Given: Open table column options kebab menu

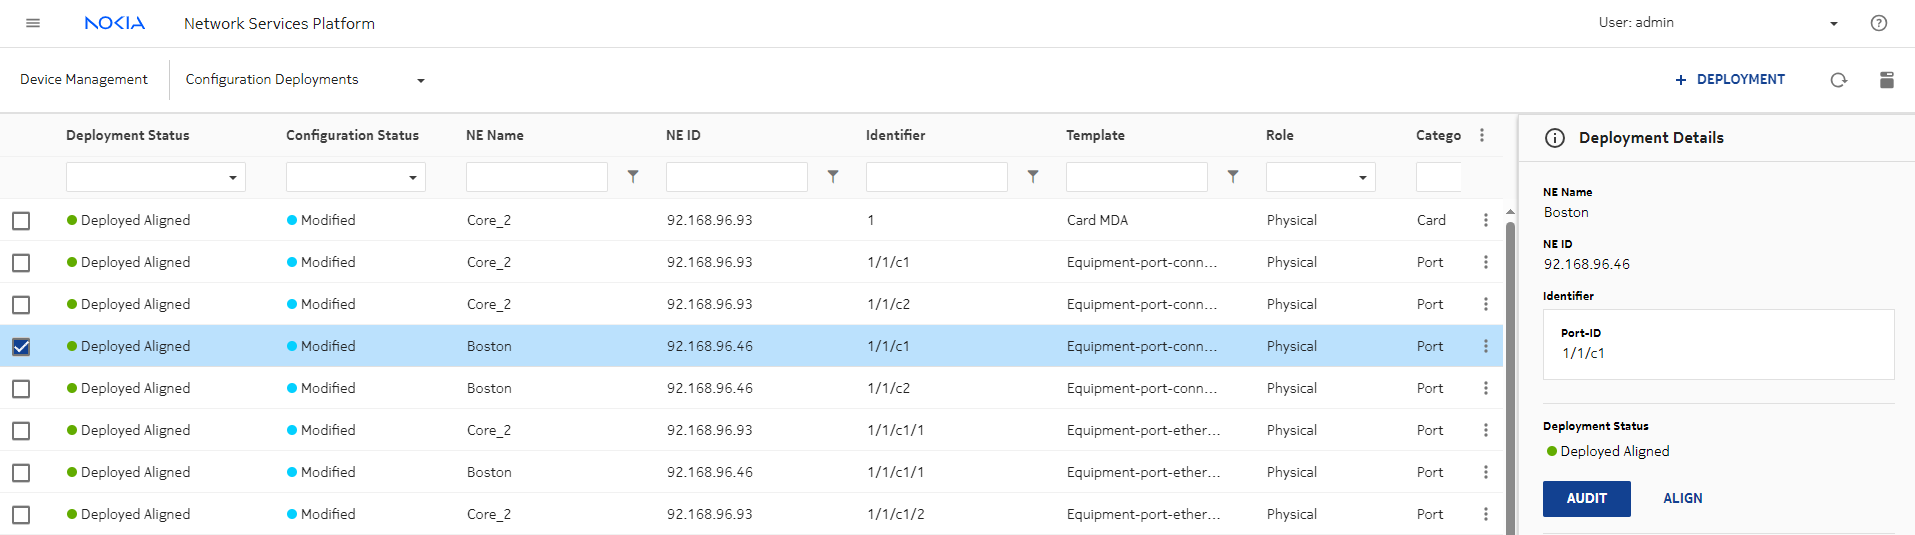Looking at the screenshot, I should coord(1482,135).
